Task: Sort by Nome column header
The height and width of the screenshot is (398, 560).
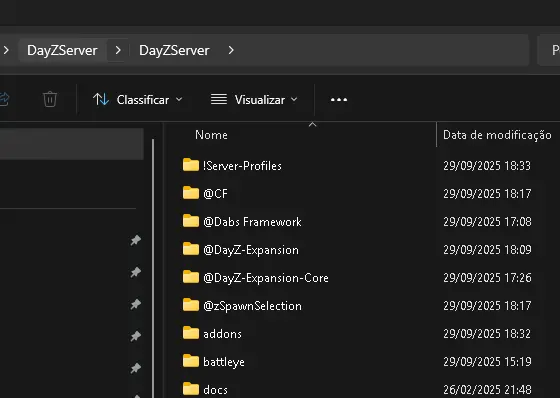Action: (x=211, y=135)
